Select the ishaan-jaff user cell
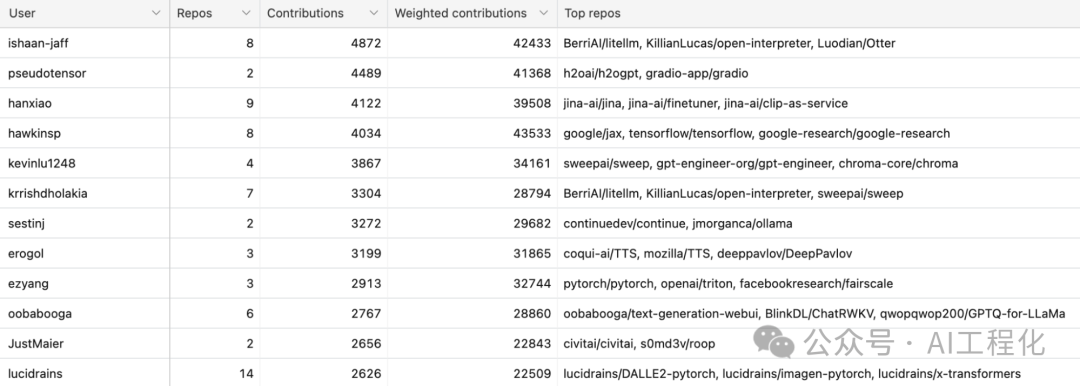The height and width of the screenshot is (386, 1080). (x=85, y=43)
